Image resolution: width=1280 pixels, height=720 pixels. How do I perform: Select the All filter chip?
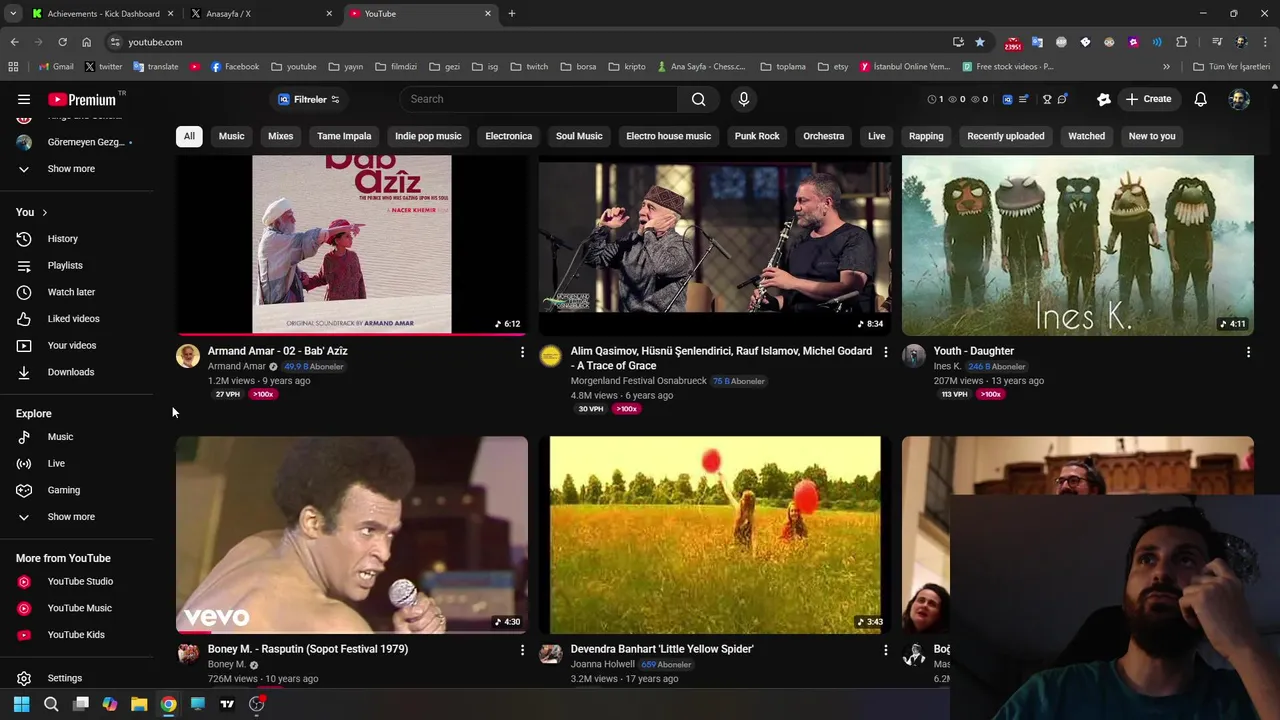[x=189, y=136]
